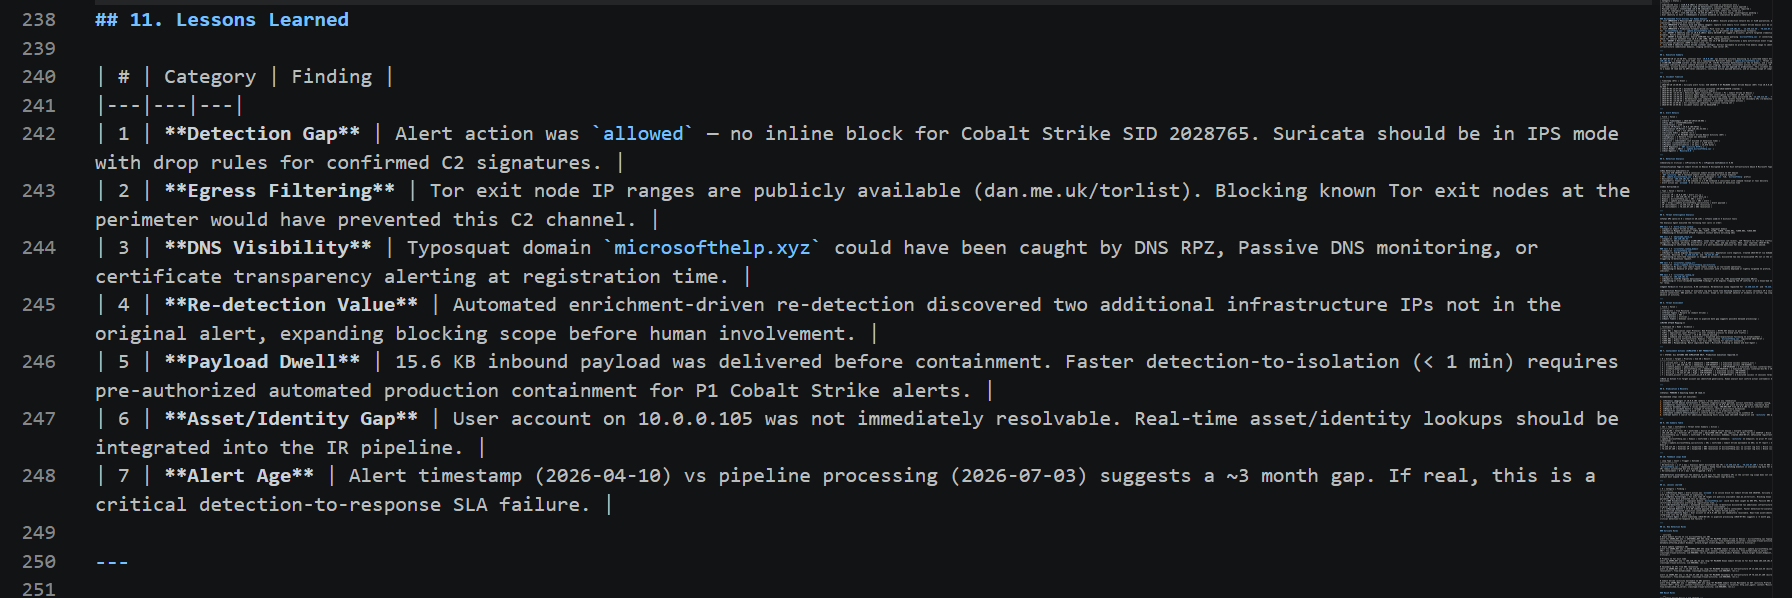The image size is (1792, 598).
Task: Click the bold text 'Re-detection Value'
Action: pyautogui.click(x=291, y=305)
